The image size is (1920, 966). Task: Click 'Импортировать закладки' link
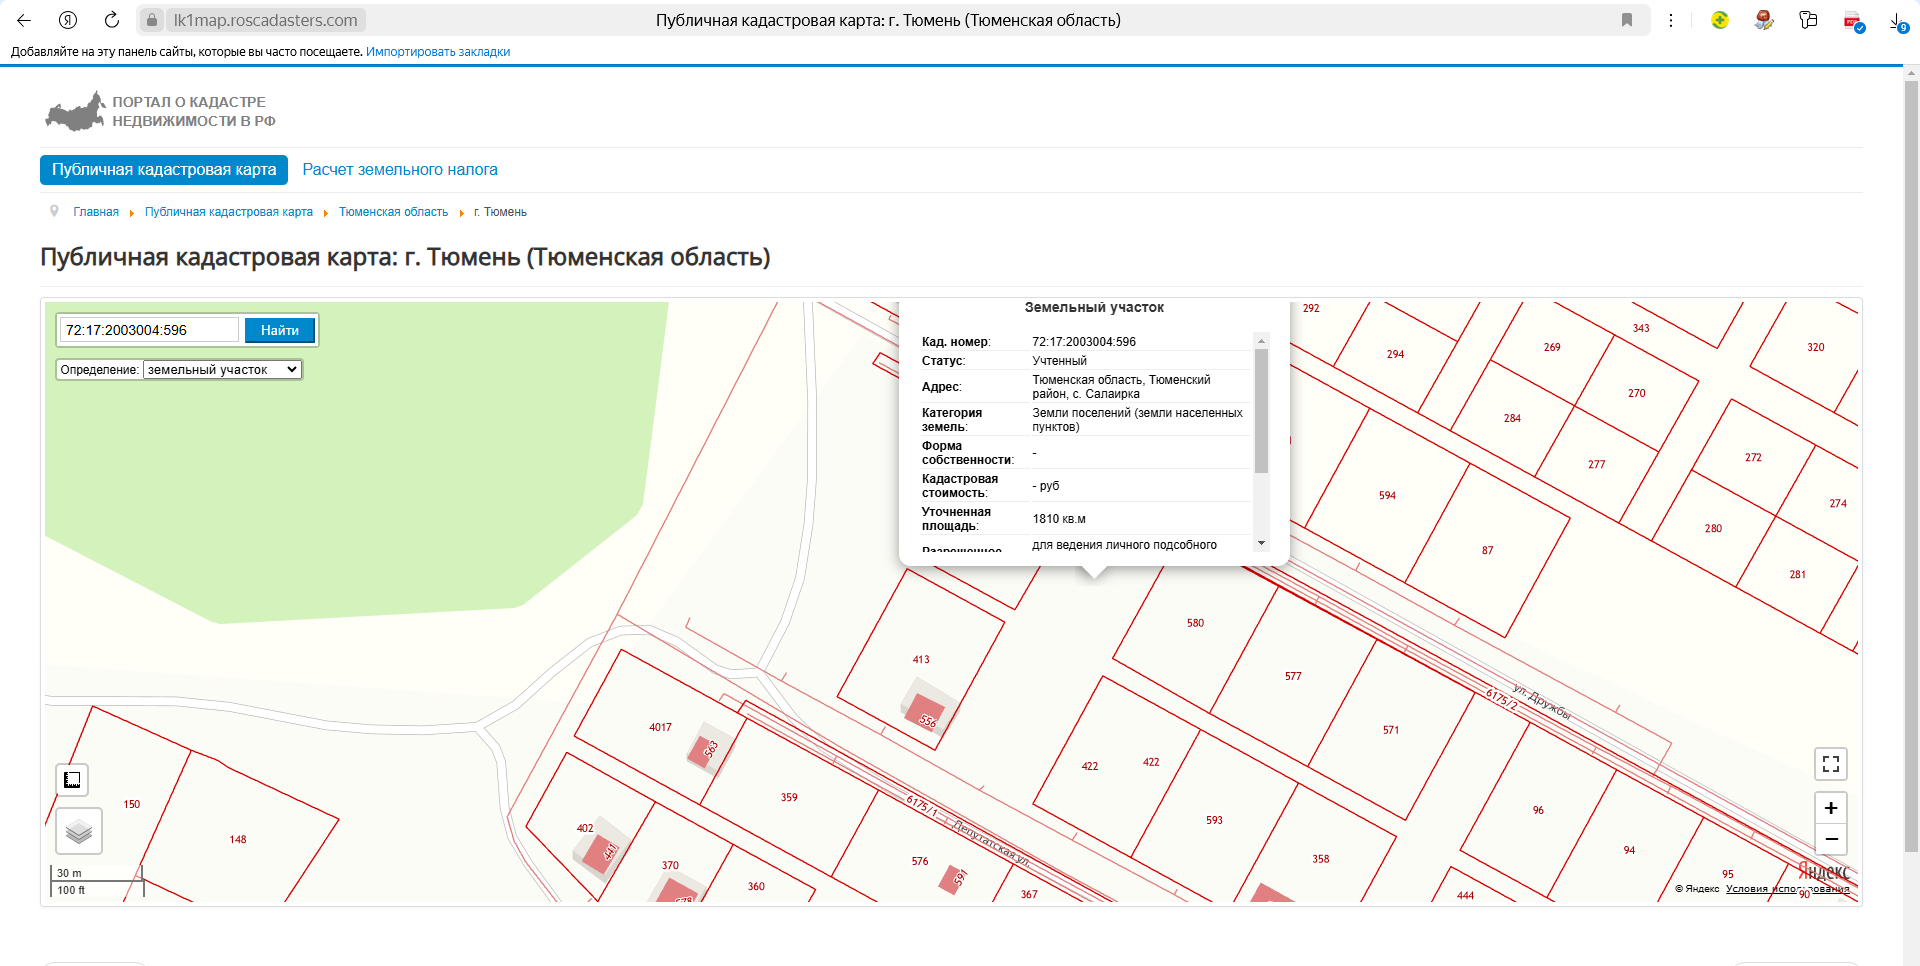point(438,52)
